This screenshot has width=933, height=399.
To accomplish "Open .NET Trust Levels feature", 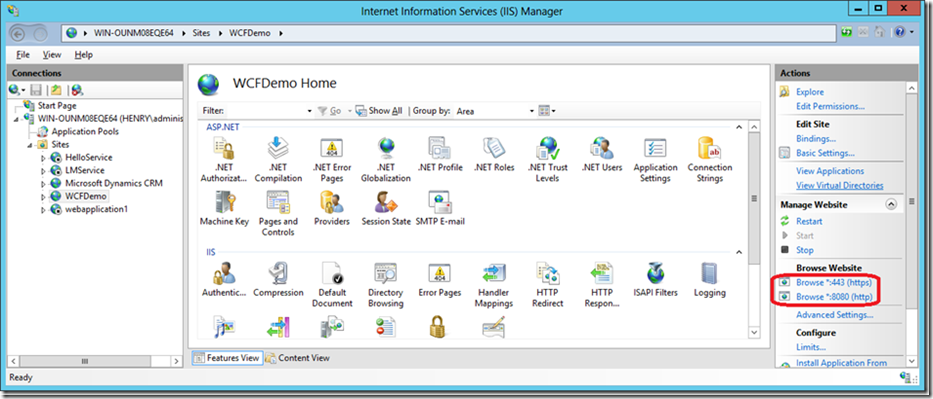I will [x=547, y=159].
